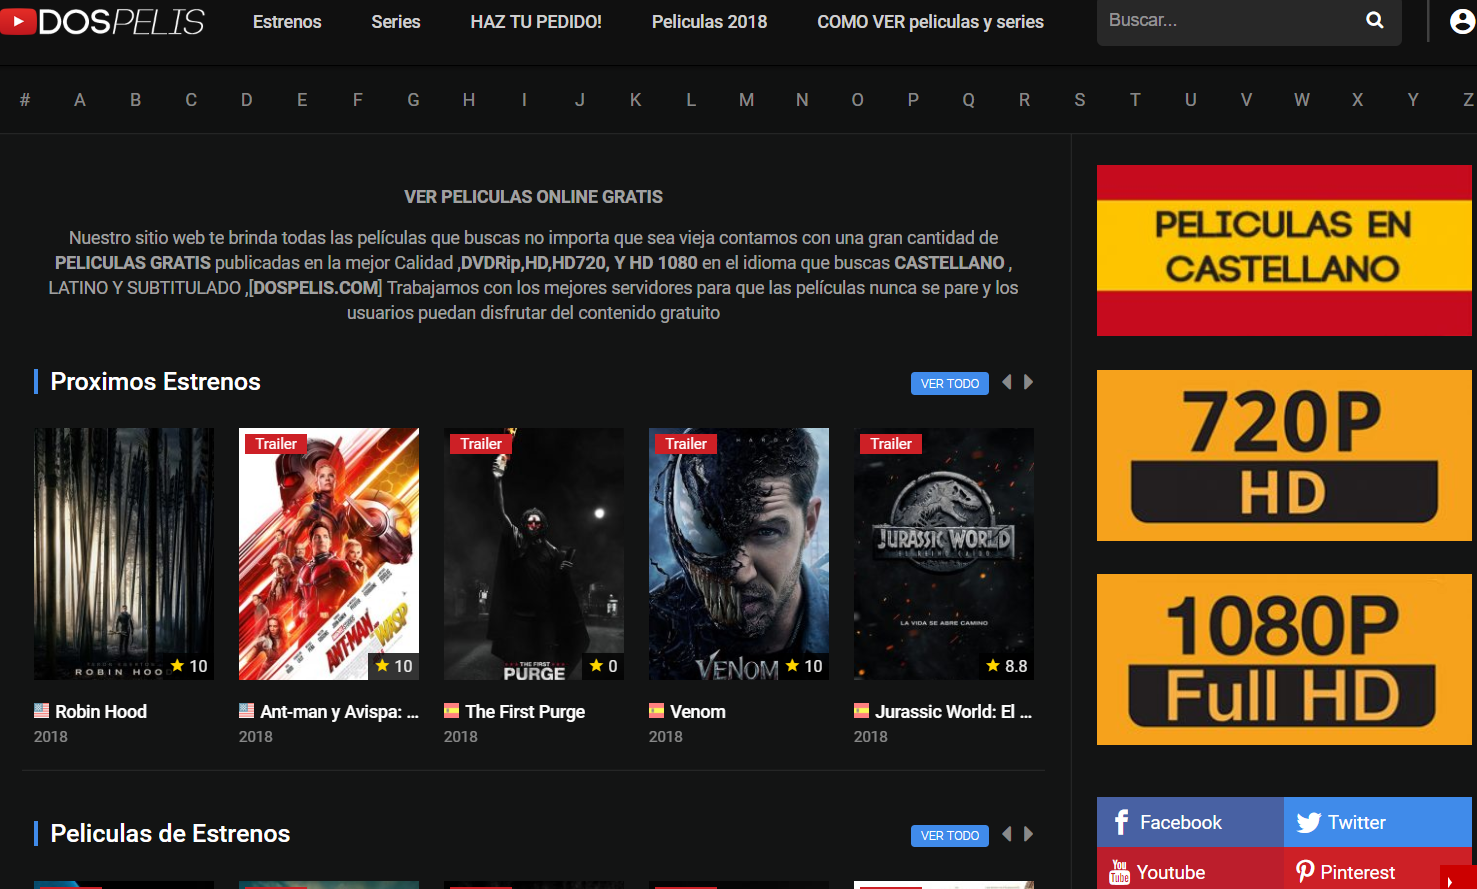Image resolution: width=1477 pixels, height=889 pixels.
Task: Open The First Purge title link
Action: tap(525, 711)
